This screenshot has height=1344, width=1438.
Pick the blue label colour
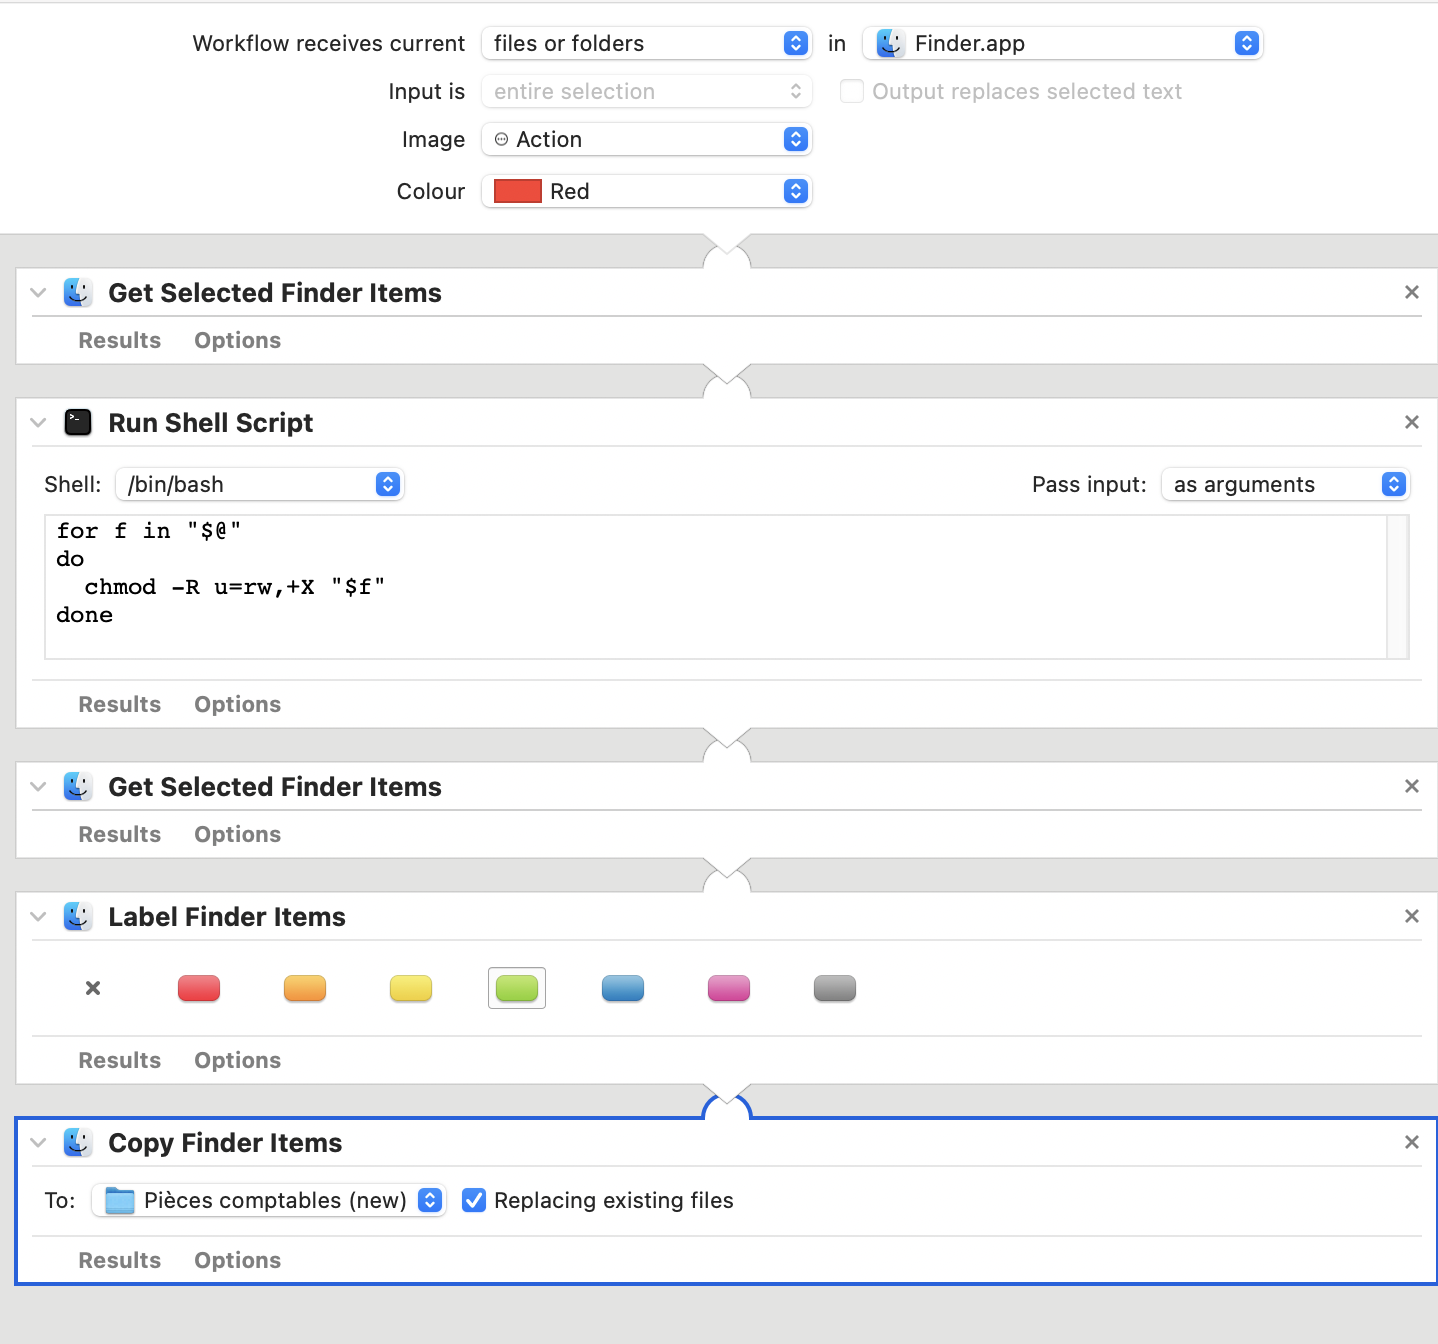[623, 988]
